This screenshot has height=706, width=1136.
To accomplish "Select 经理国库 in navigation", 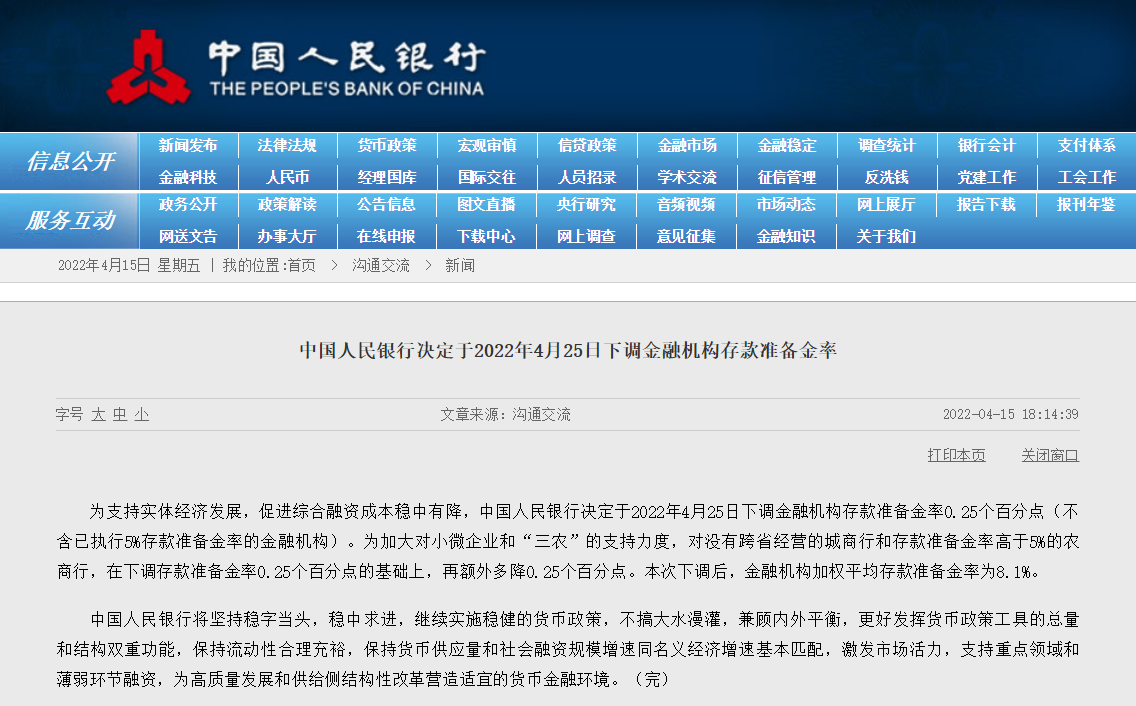I will click(x=387, y=178).
